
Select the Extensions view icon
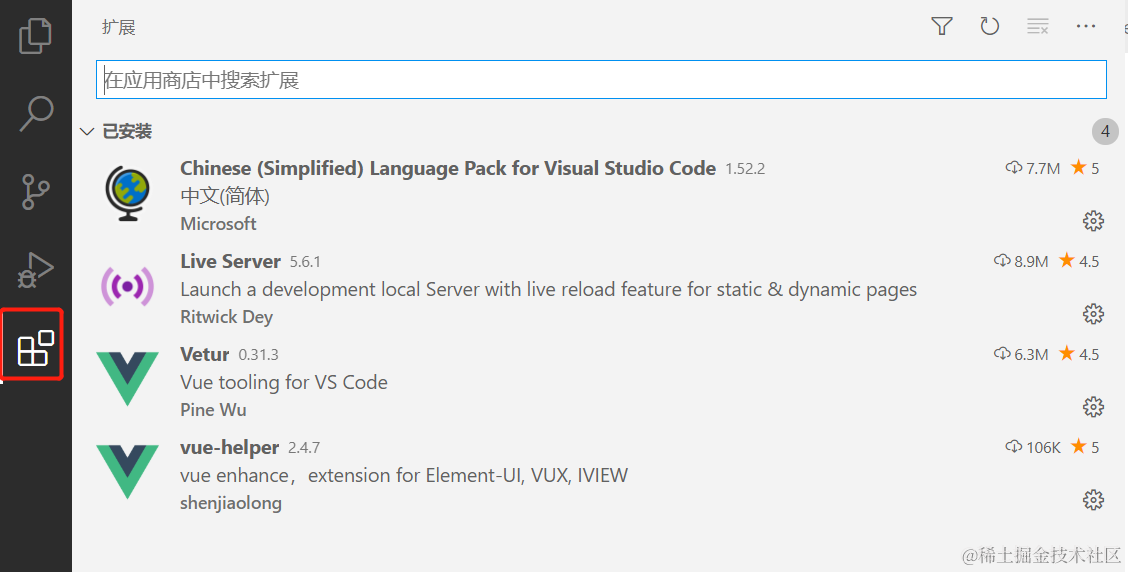[36, 347]
